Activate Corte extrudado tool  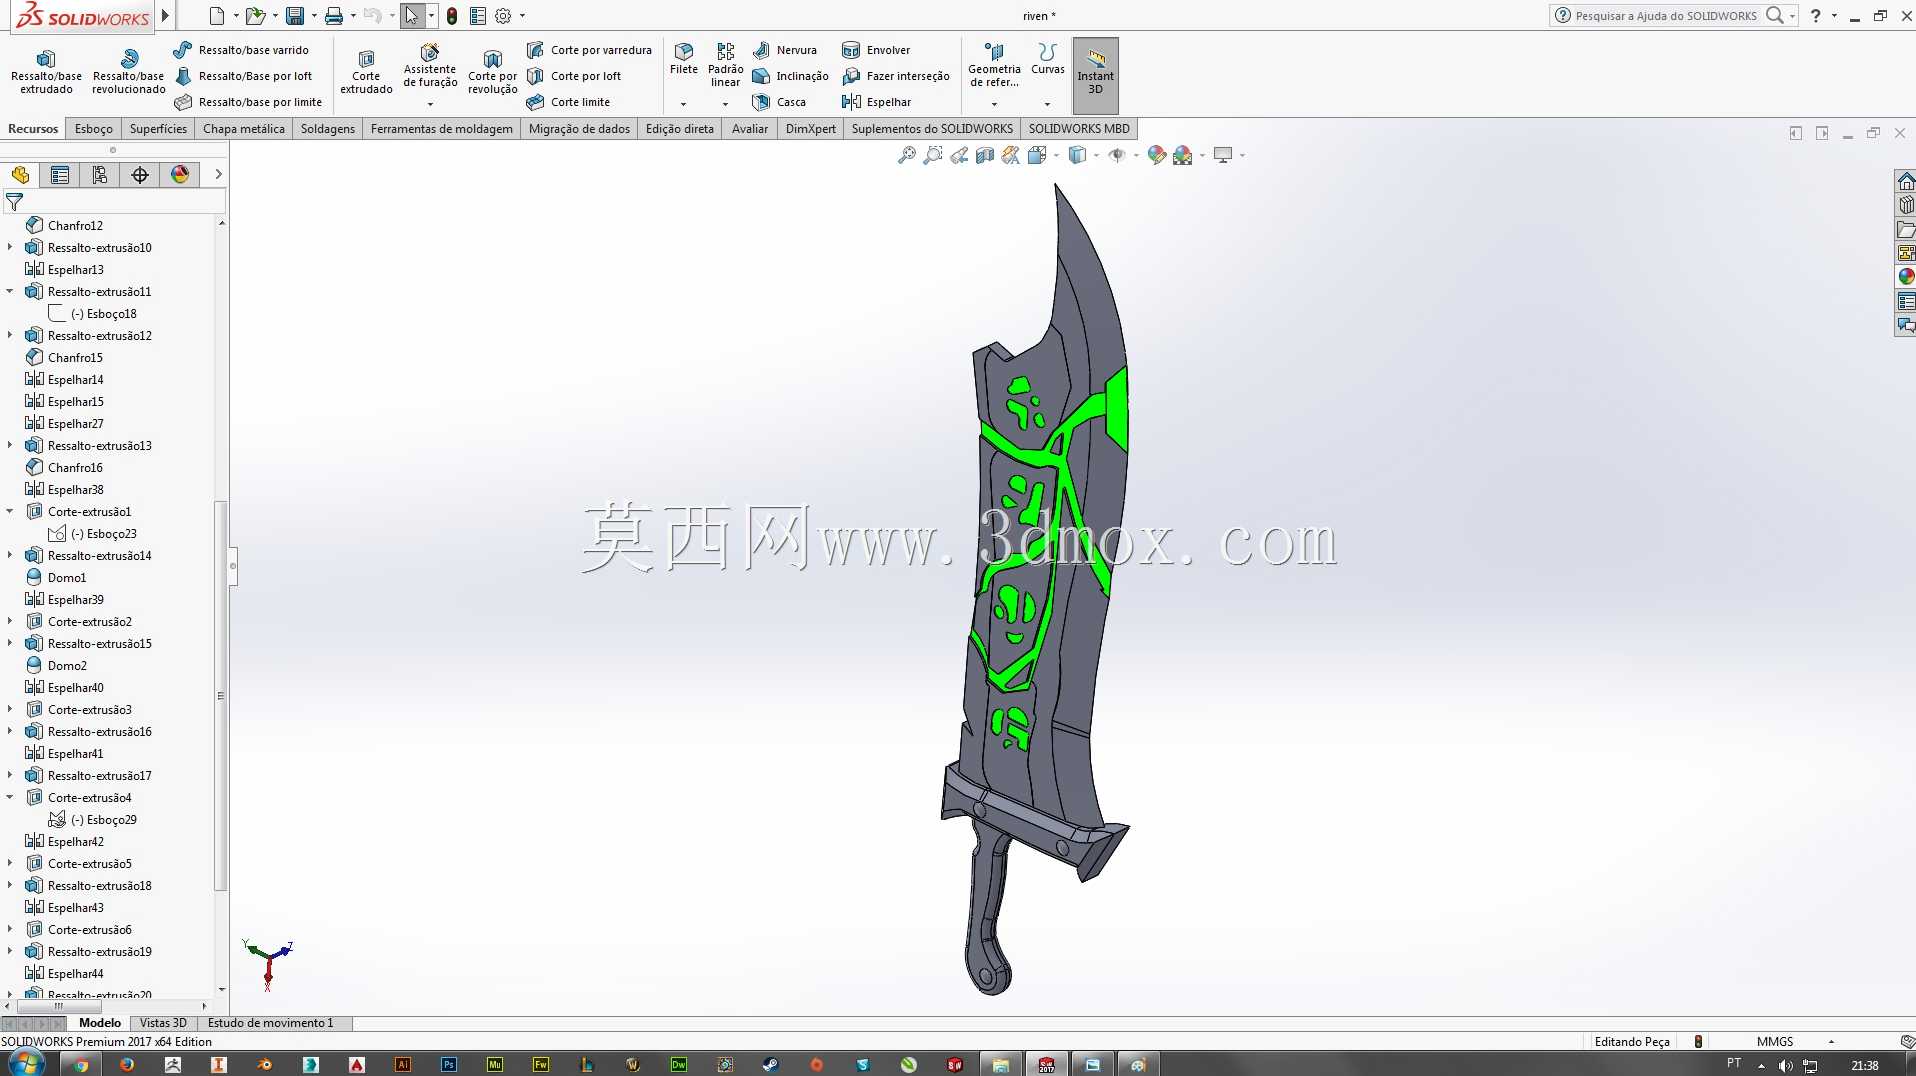(x=366, y=72)
